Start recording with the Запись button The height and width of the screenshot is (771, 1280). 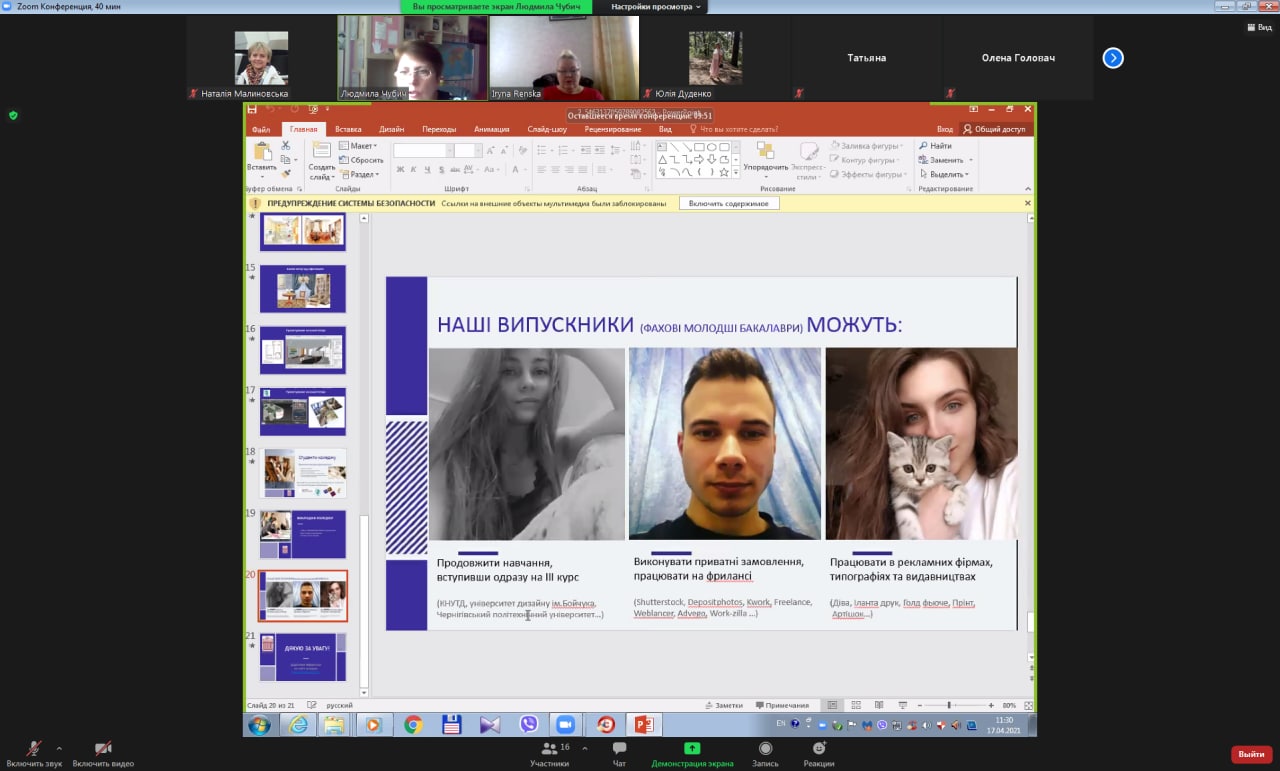[765, 749]
